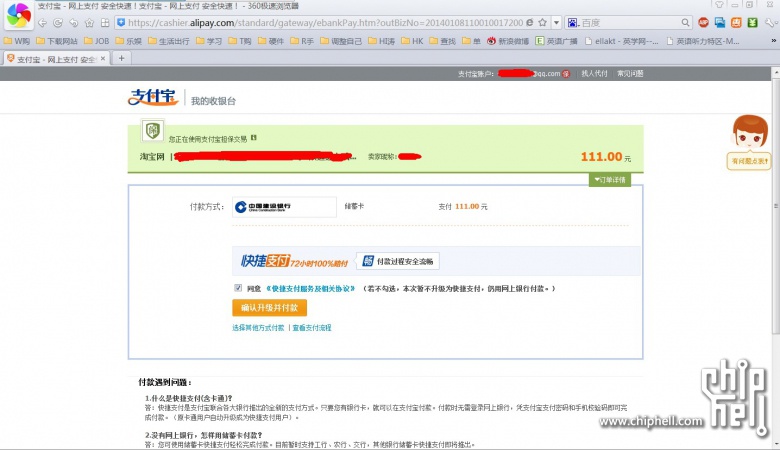Open the W购 bookmark folder
Image resolution: width=780 pixels, height=450 pixels.
[x=17, y=41]
